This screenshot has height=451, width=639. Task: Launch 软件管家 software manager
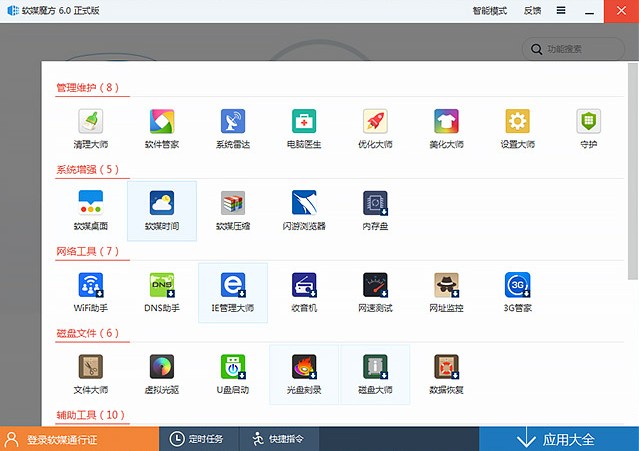click(162, 128)
